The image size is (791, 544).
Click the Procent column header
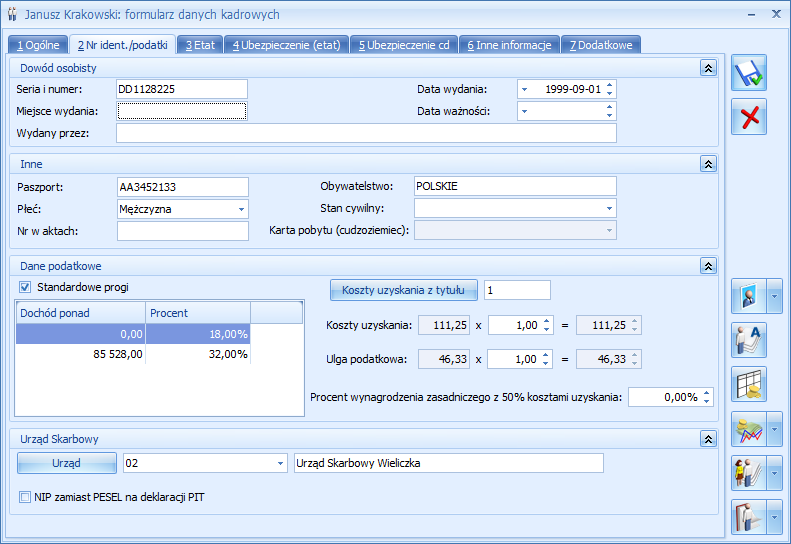(198, 313)
